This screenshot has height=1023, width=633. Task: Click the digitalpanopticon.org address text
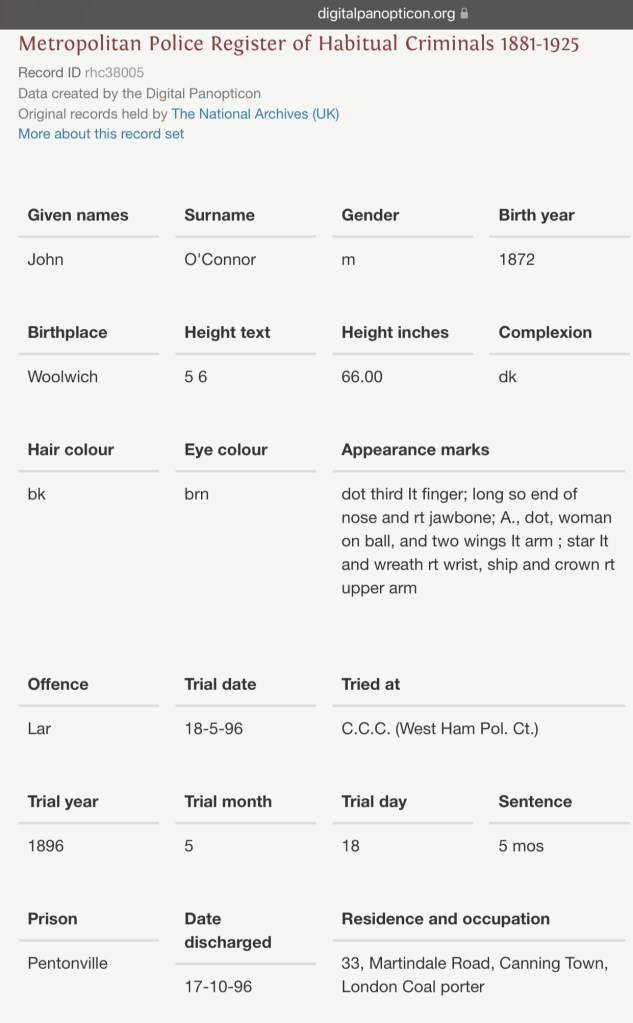(x=385, y=14)
